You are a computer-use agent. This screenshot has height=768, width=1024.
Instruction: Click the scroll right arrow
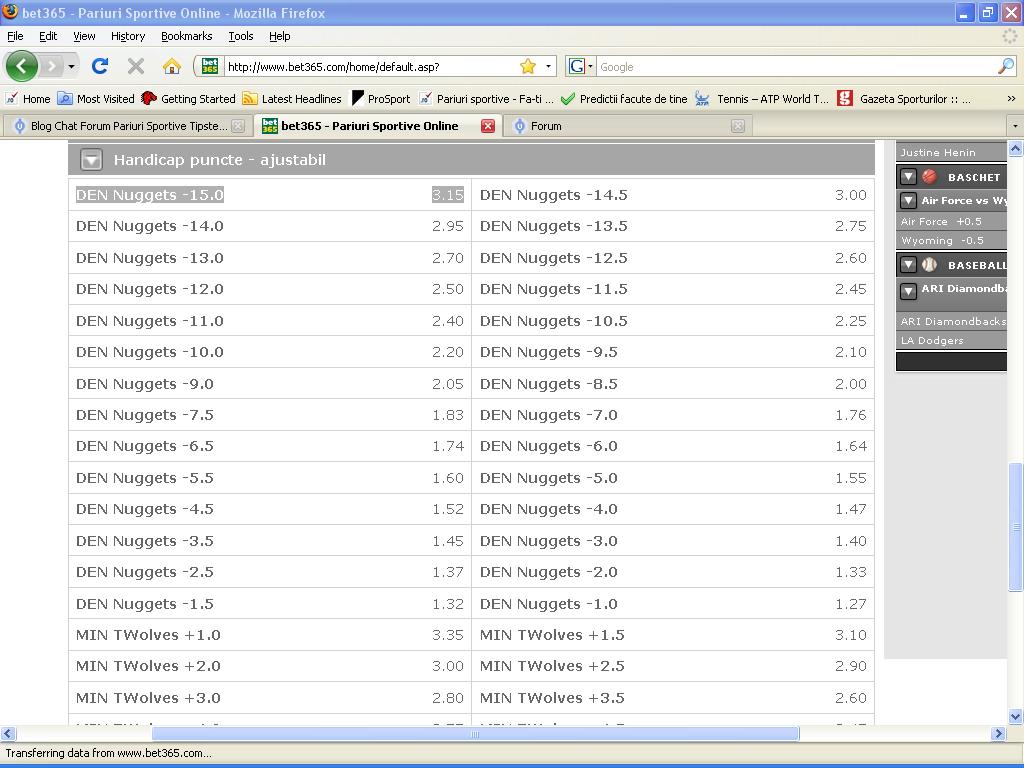pos(998,734)
